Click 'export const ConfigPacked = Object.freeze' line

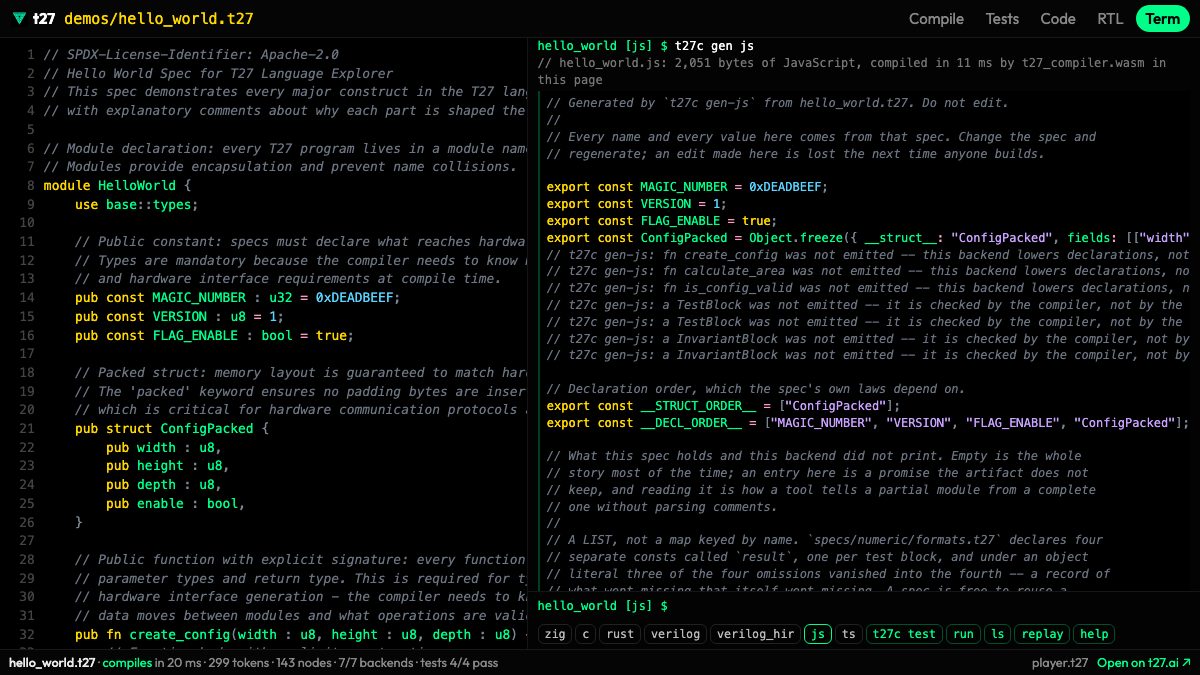coord(868,238)
